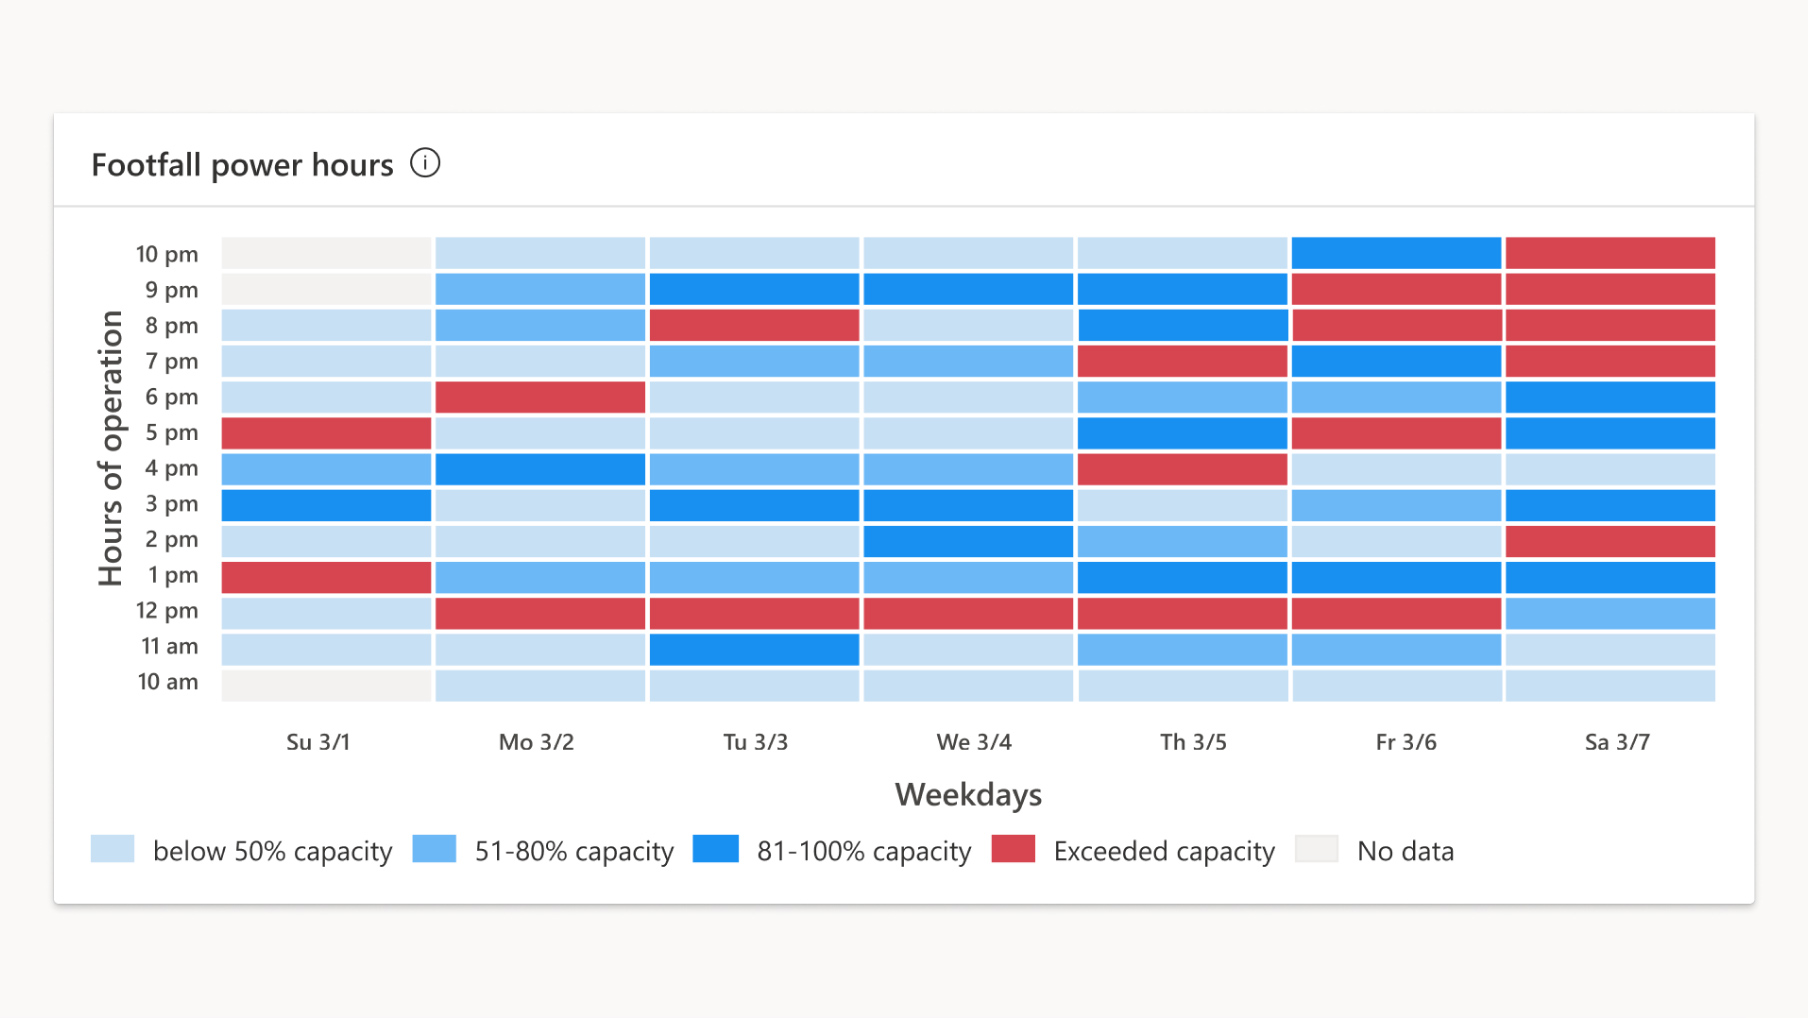Screen dimensions: 1808x1018
Task: Click the No data legend swatch
Action: point(1316,849)
